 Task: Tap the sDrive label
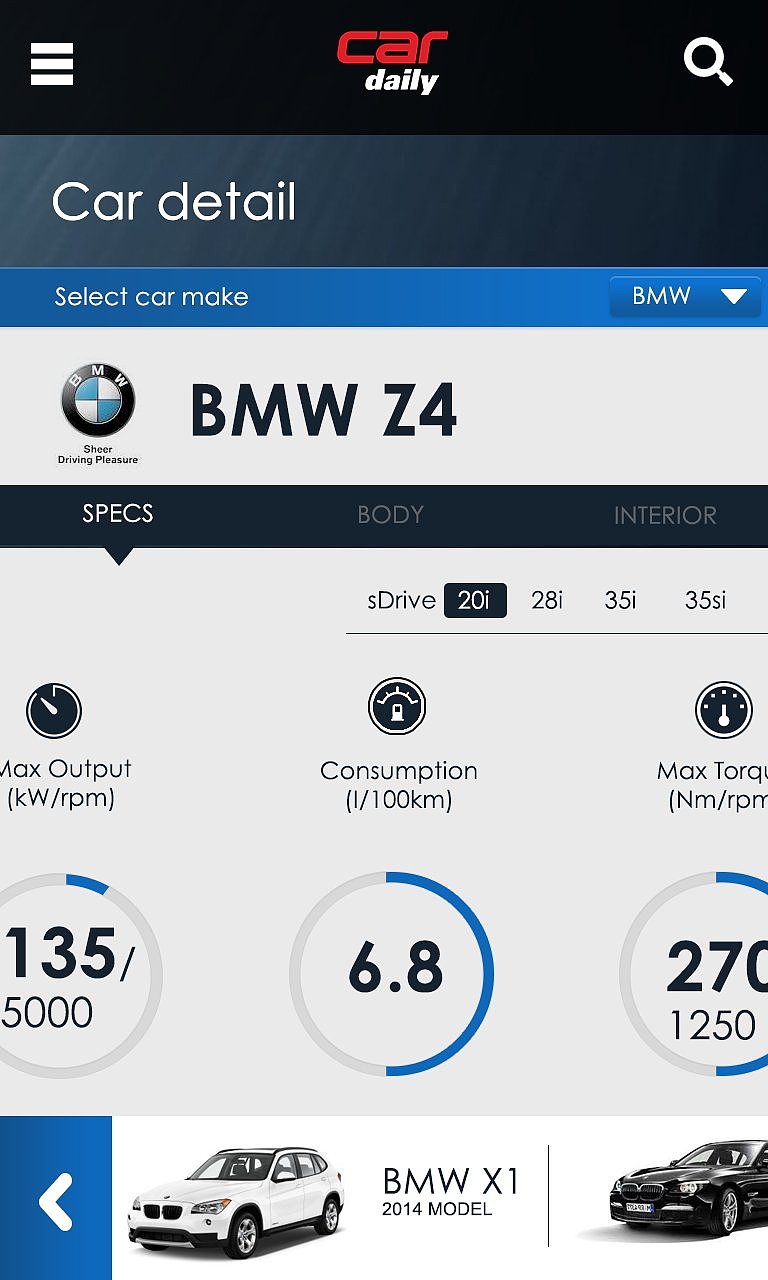coord(401,601)
